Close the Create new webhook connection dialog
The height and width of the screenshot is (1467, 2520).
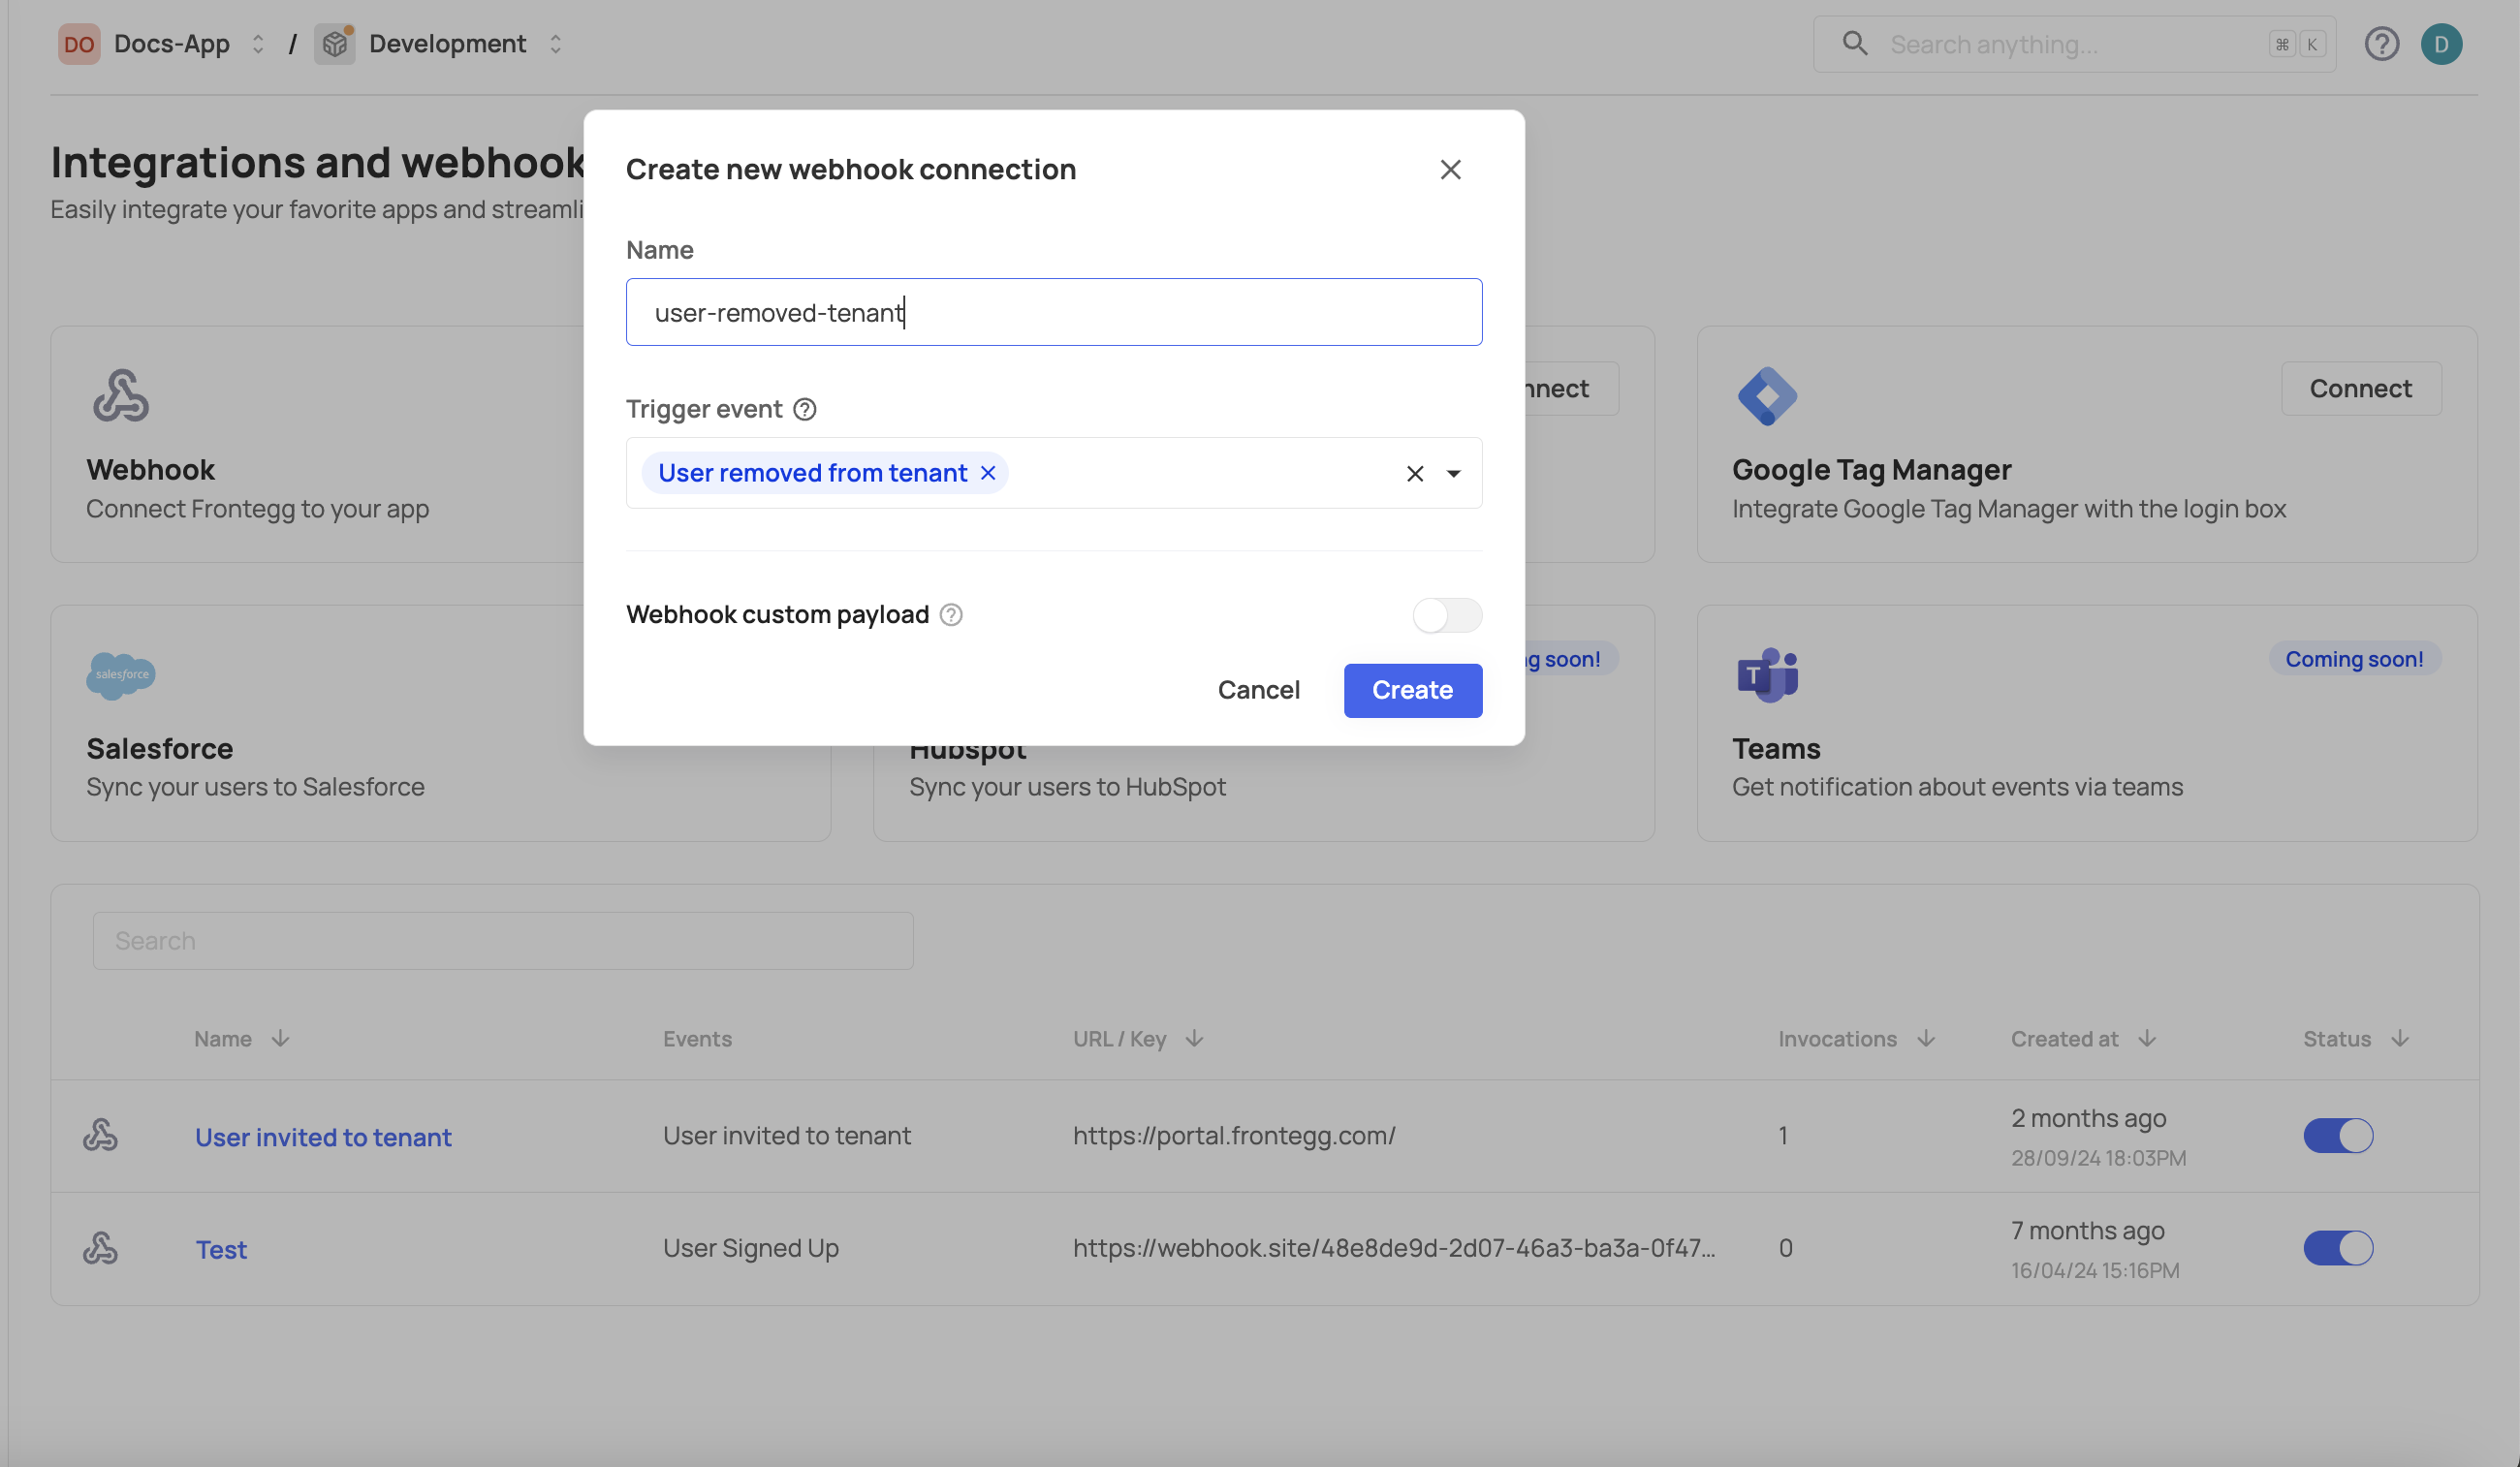[1450, 170]
